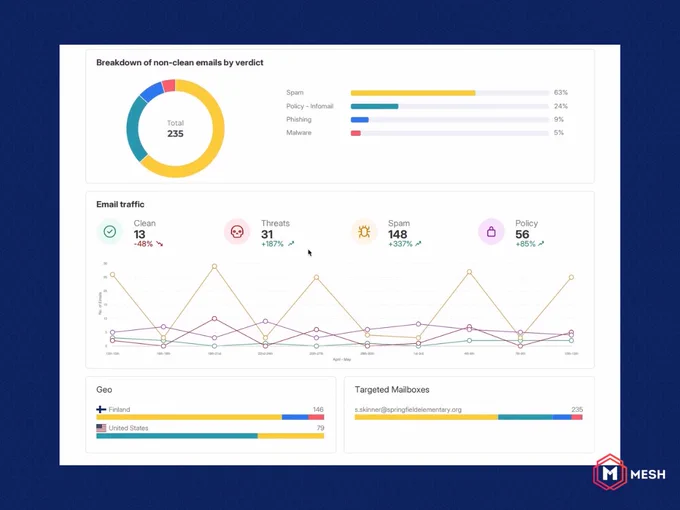Click the 'Total 235' donut center label
This screenshot has width=680, height=510.
(175, 129)
